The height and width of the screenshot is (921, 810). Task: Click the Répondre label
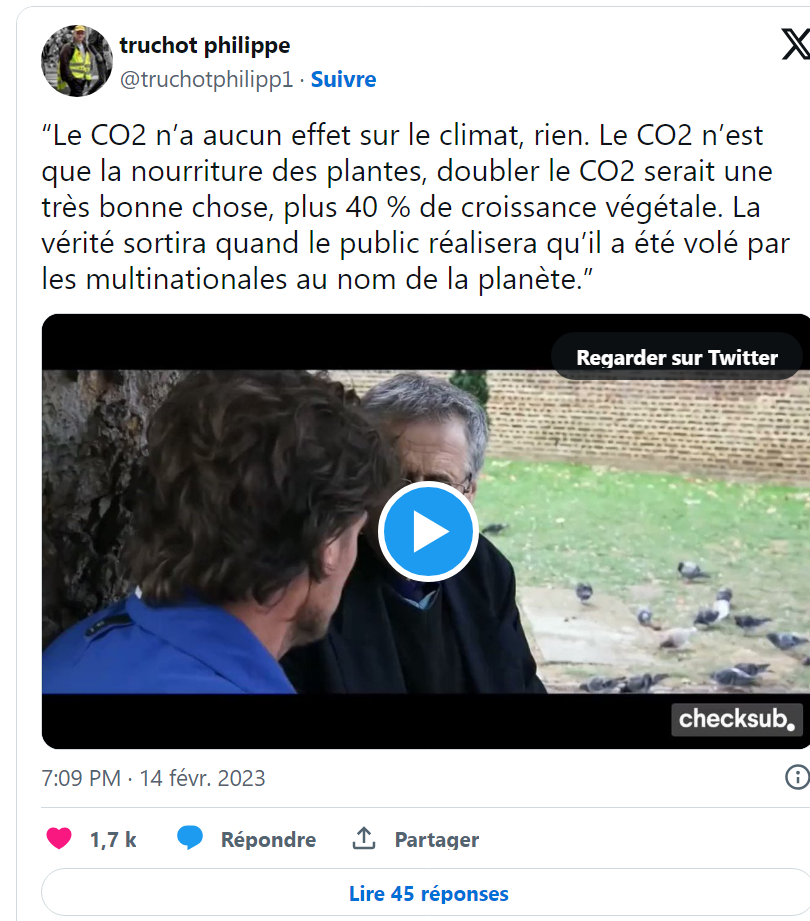coord(268,839)
